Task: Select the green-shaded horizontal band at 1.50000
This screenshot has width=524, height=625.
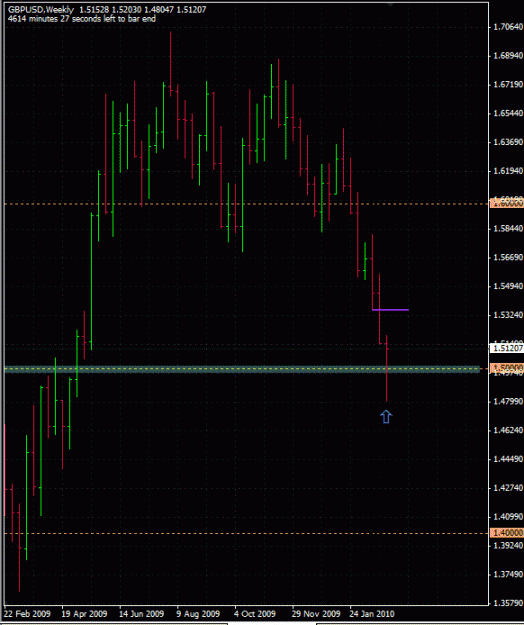Action: 242,369
